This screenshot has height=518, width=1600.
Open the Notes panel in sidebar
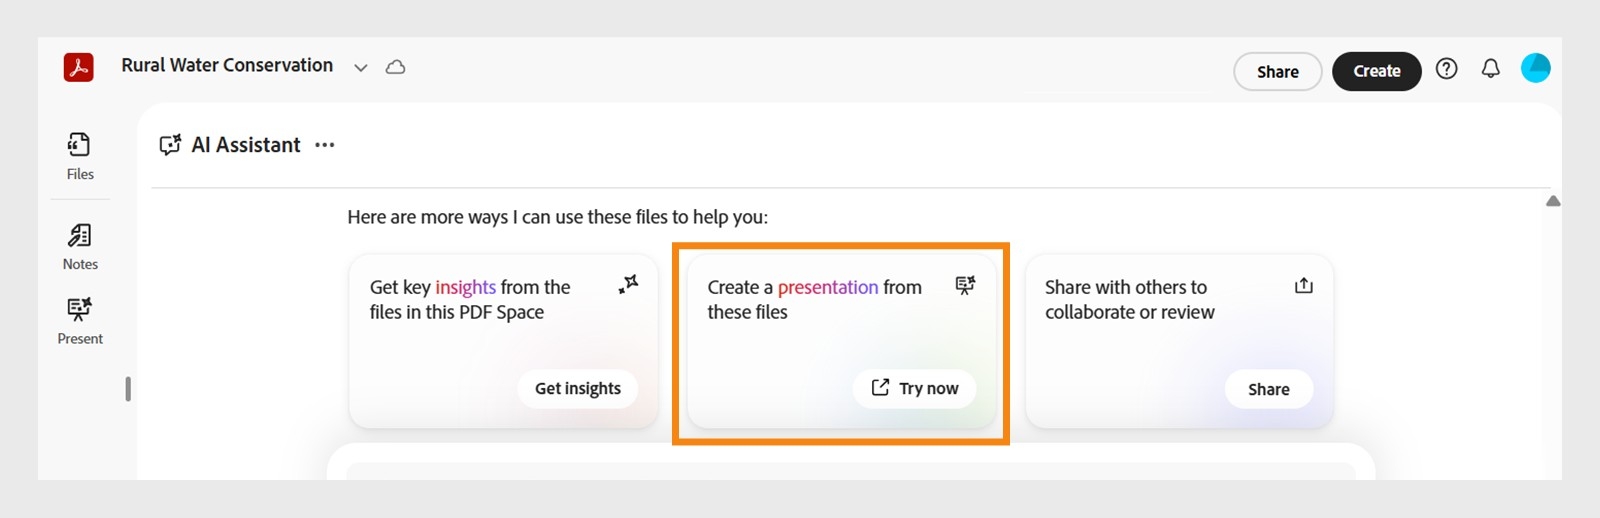point(80,246)
